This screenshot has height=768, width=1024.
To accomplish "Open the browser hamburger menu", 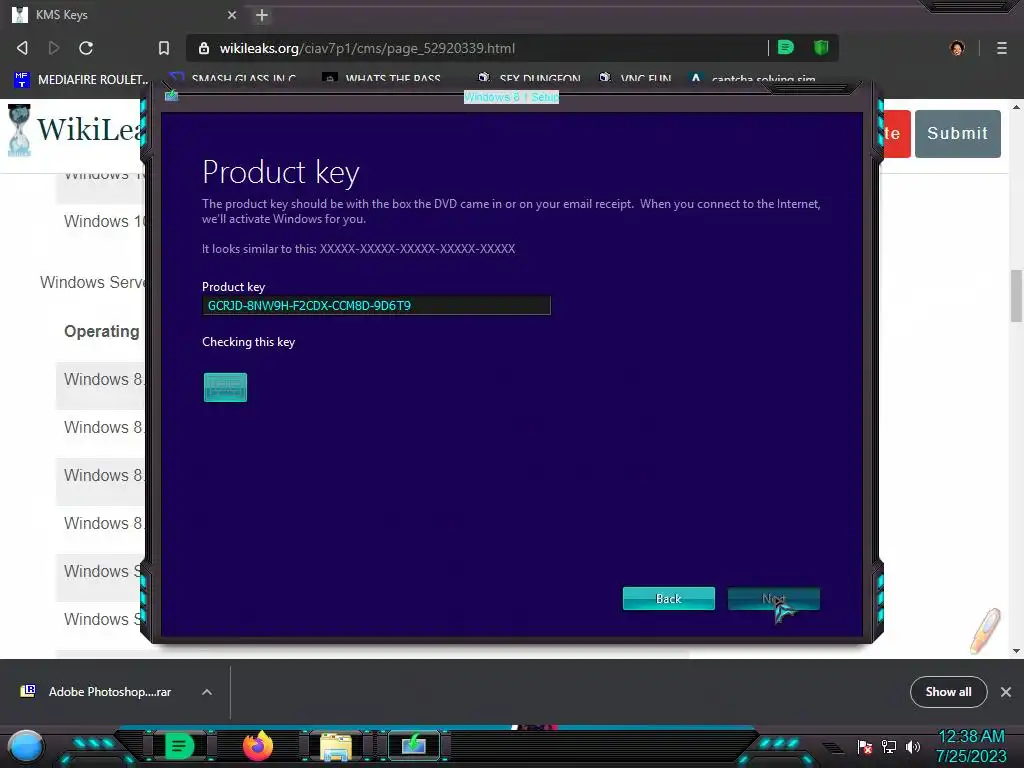I will 1001,48.
